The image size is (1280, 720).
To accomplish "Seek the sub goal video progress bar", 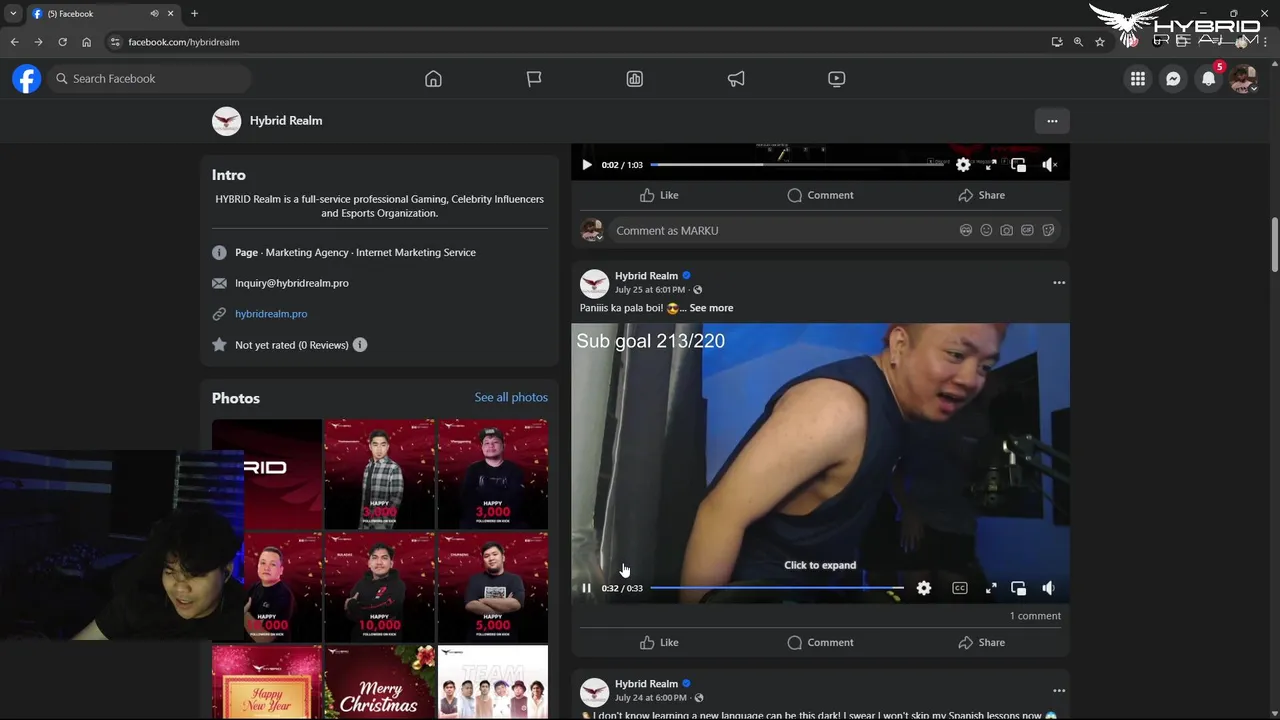I will pyautogui.click(x=777, y=588).
